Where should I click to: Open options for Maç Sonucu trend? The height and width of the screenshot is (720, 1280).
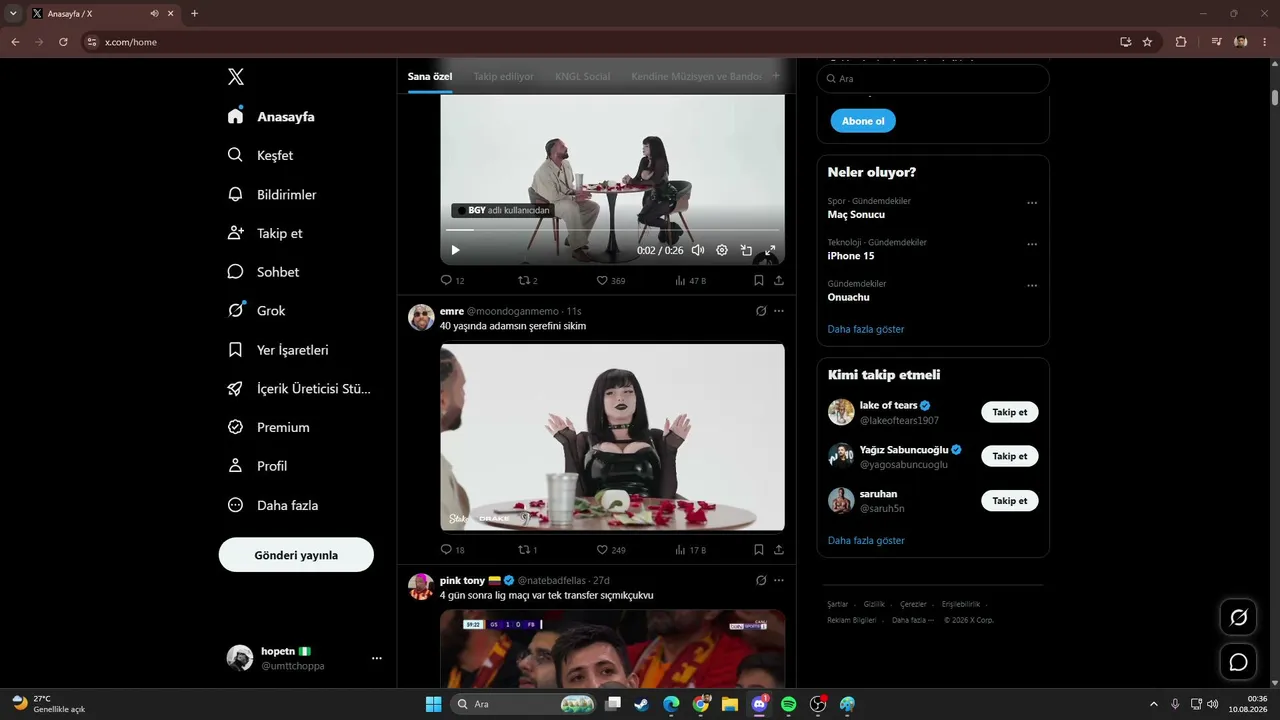click(x=1032, y=203)
